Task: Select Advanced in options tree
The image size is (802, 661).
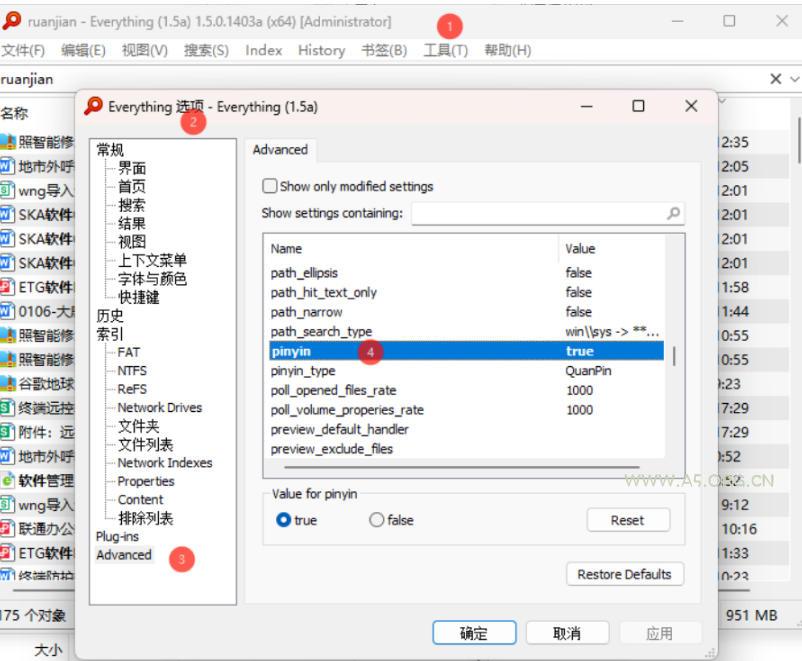Action: pyautogui.click(x=124, y=555)
